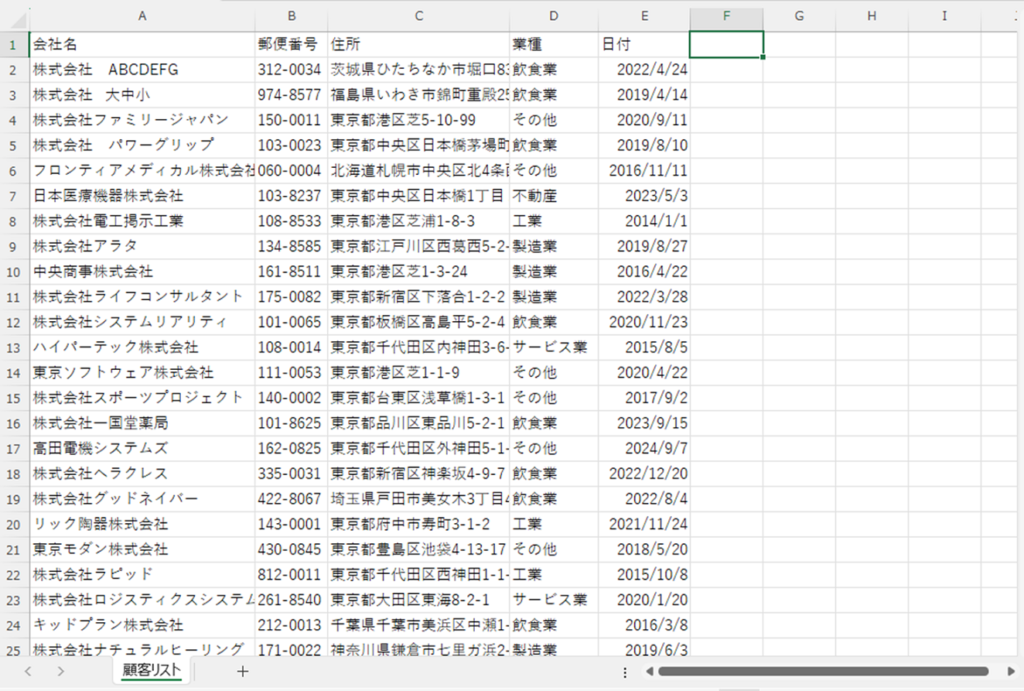This screenshot has width=1024, height=691.
Task: Click the date cell 2023/5/3
Action: click(x=644, y=195)
